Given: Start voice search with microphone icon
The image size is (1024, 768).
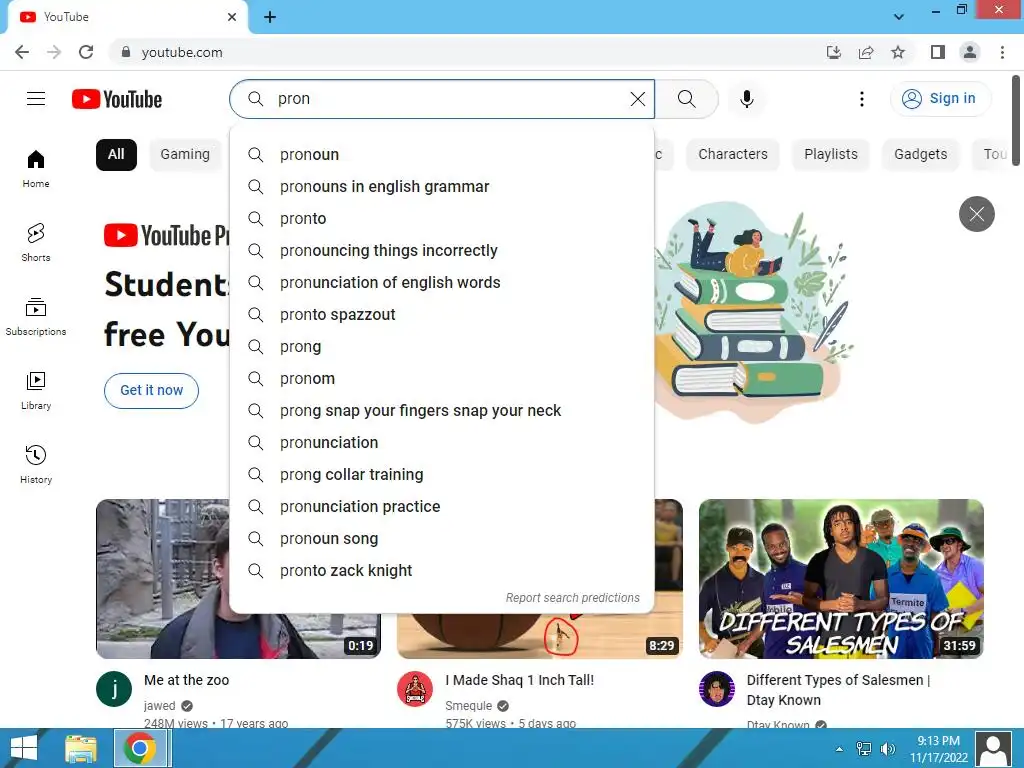Looking at the screenshot, I should point(747,99).
